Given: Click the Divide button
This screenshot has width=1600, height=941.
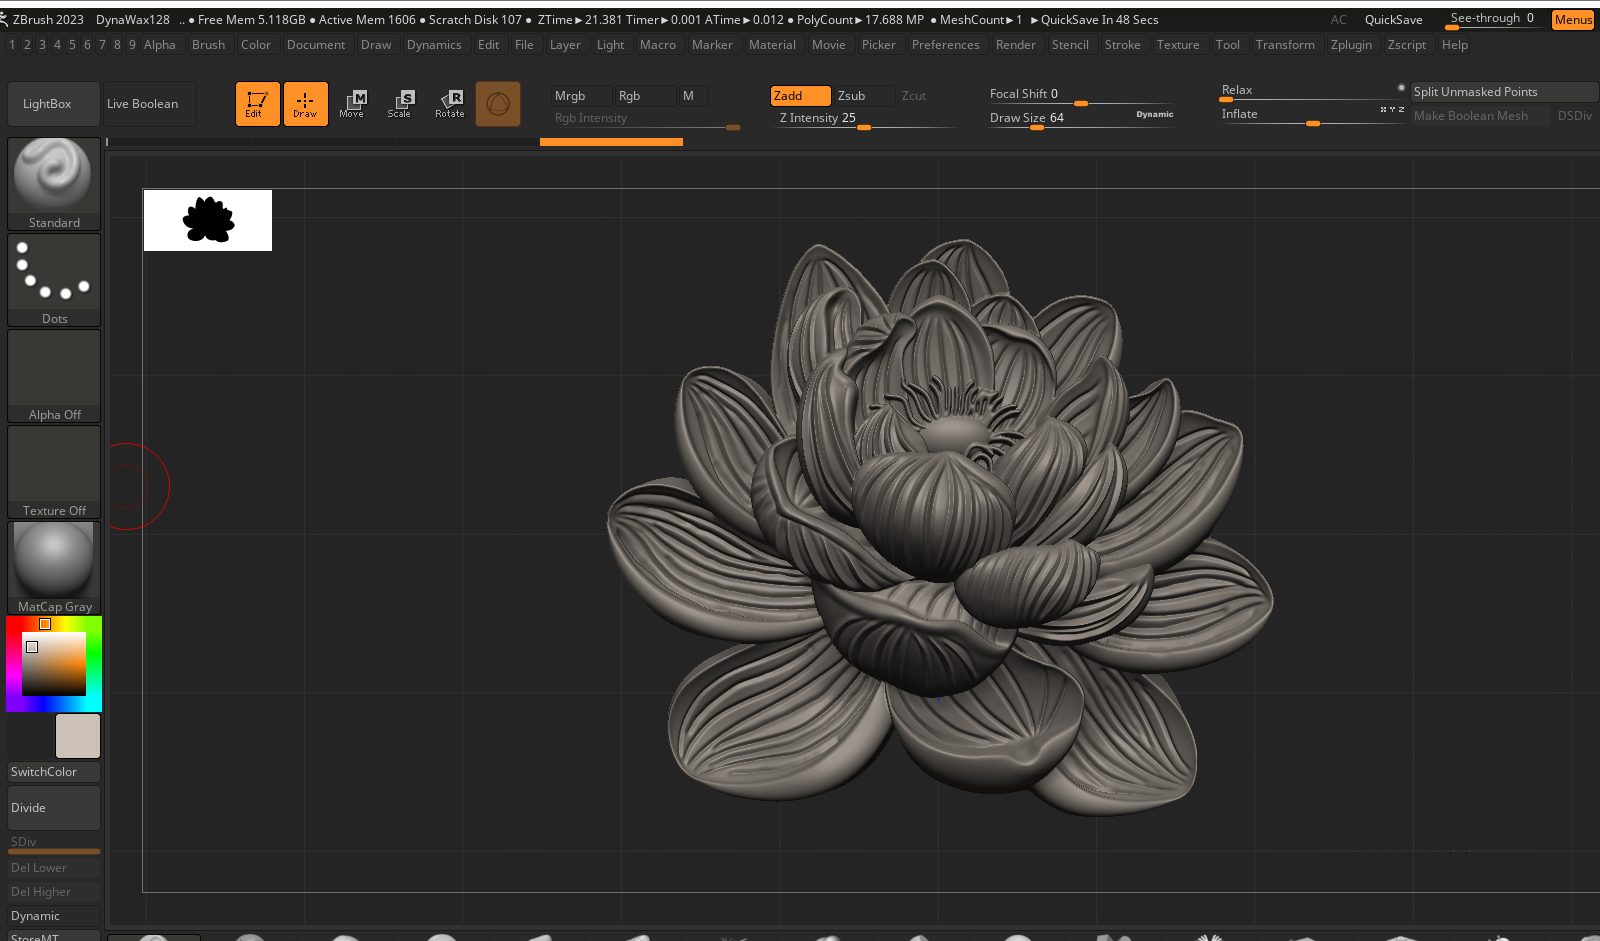Looking at the screenshot, I should [x=54, y=808].
